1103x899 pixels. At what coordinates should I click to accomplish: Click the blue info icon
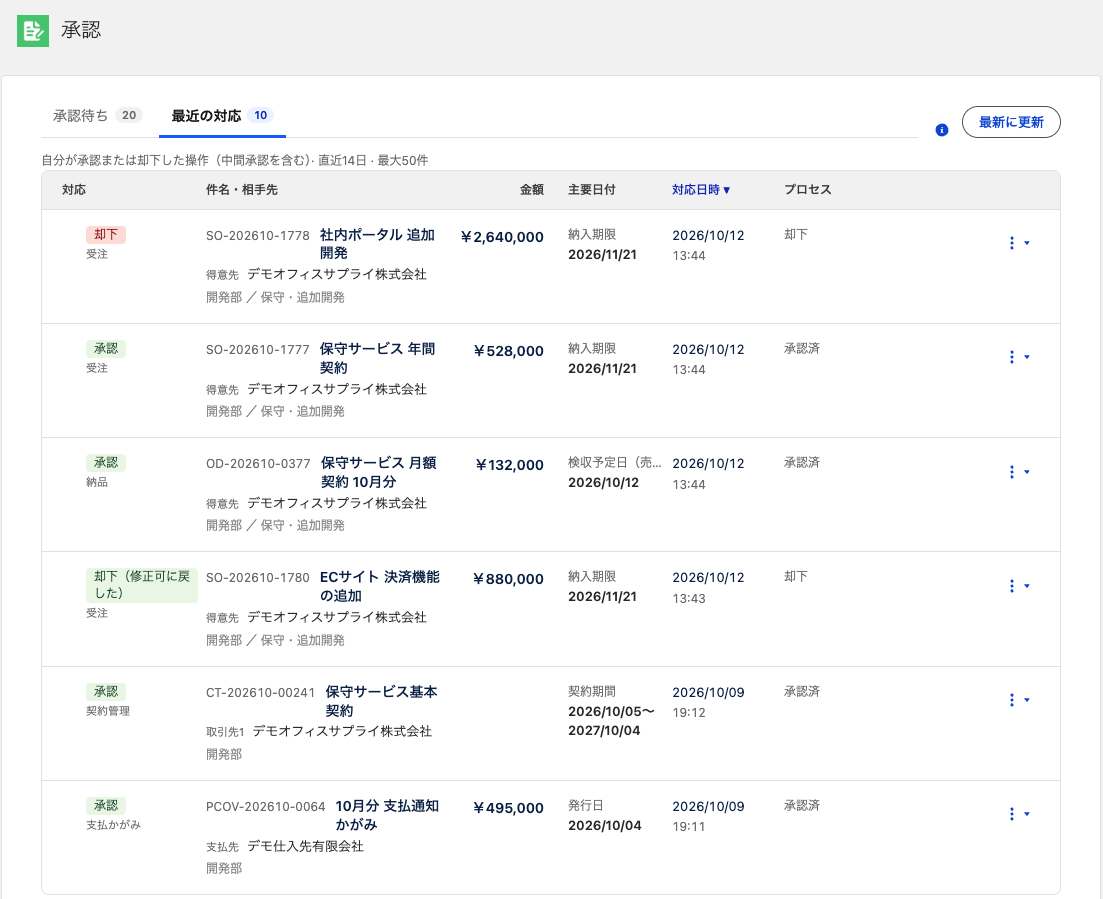(x=942, y=130)
